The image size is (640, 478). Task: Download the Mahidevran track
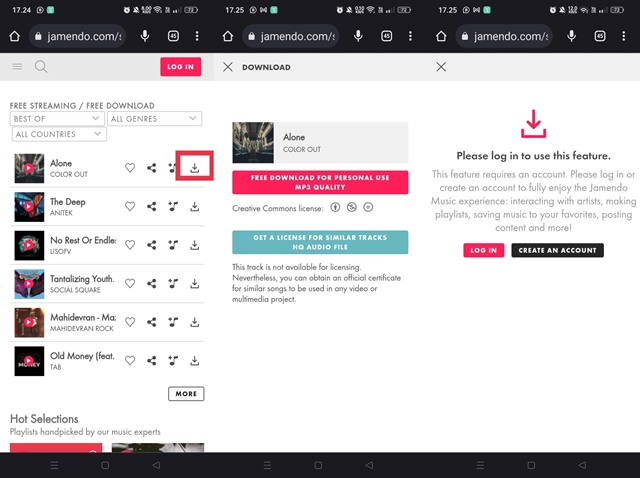pyautogui.click(x=195, y=322)
